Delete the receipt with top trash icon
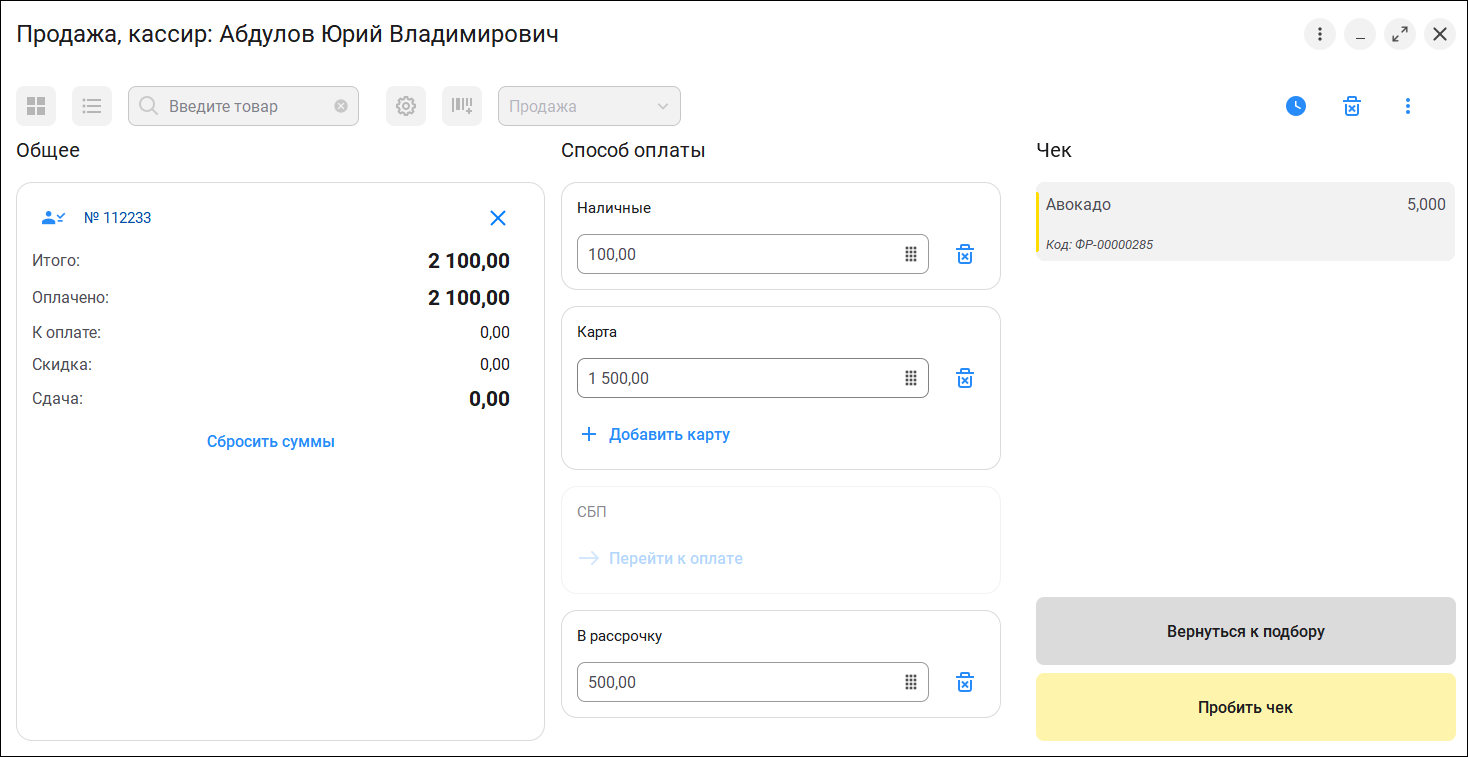Image resolution: width=1468 pixels, height=757 pixels. tap(1352, 106)
